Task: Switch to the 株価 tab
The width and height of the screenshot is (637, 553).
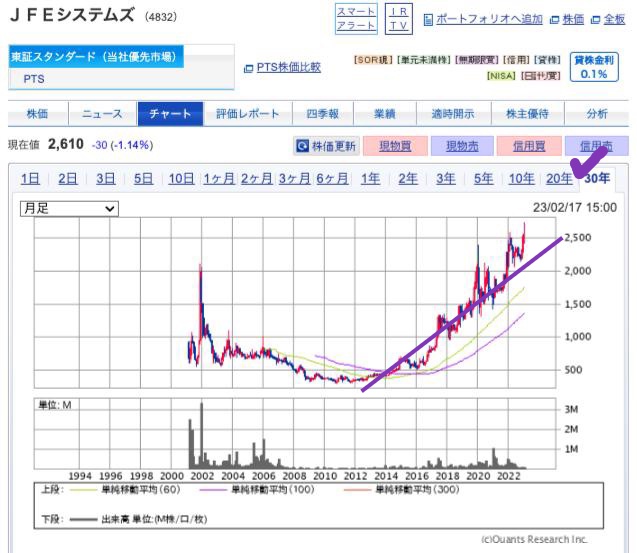Action: point(37,114)
